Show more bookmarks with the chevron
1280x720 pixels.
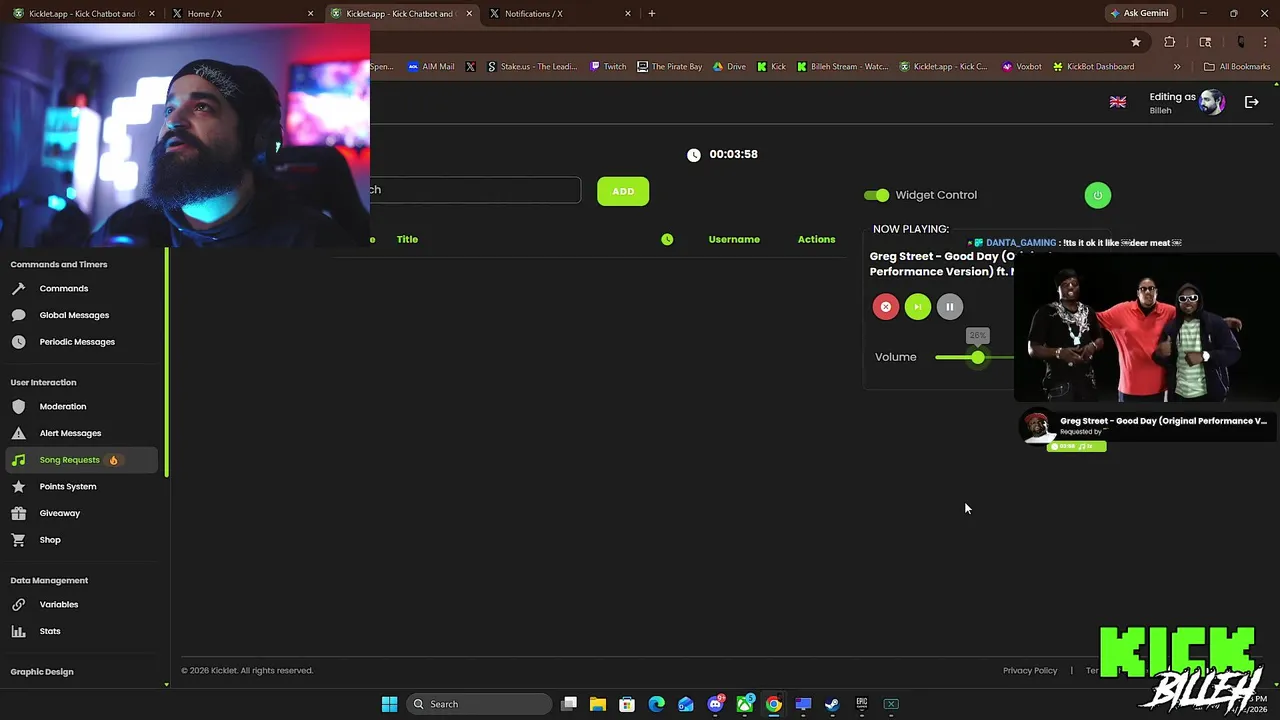(1177, 67)
